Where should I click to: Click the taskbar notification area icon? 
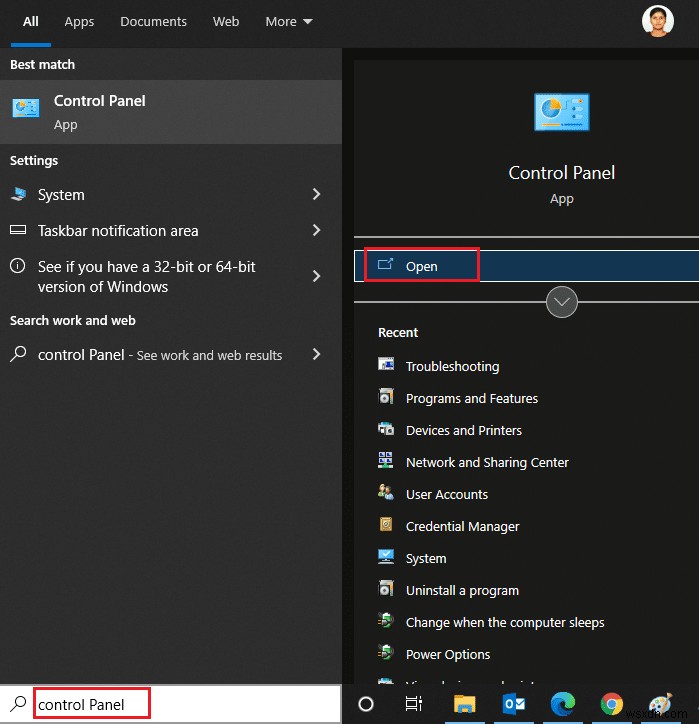point(18,229)
